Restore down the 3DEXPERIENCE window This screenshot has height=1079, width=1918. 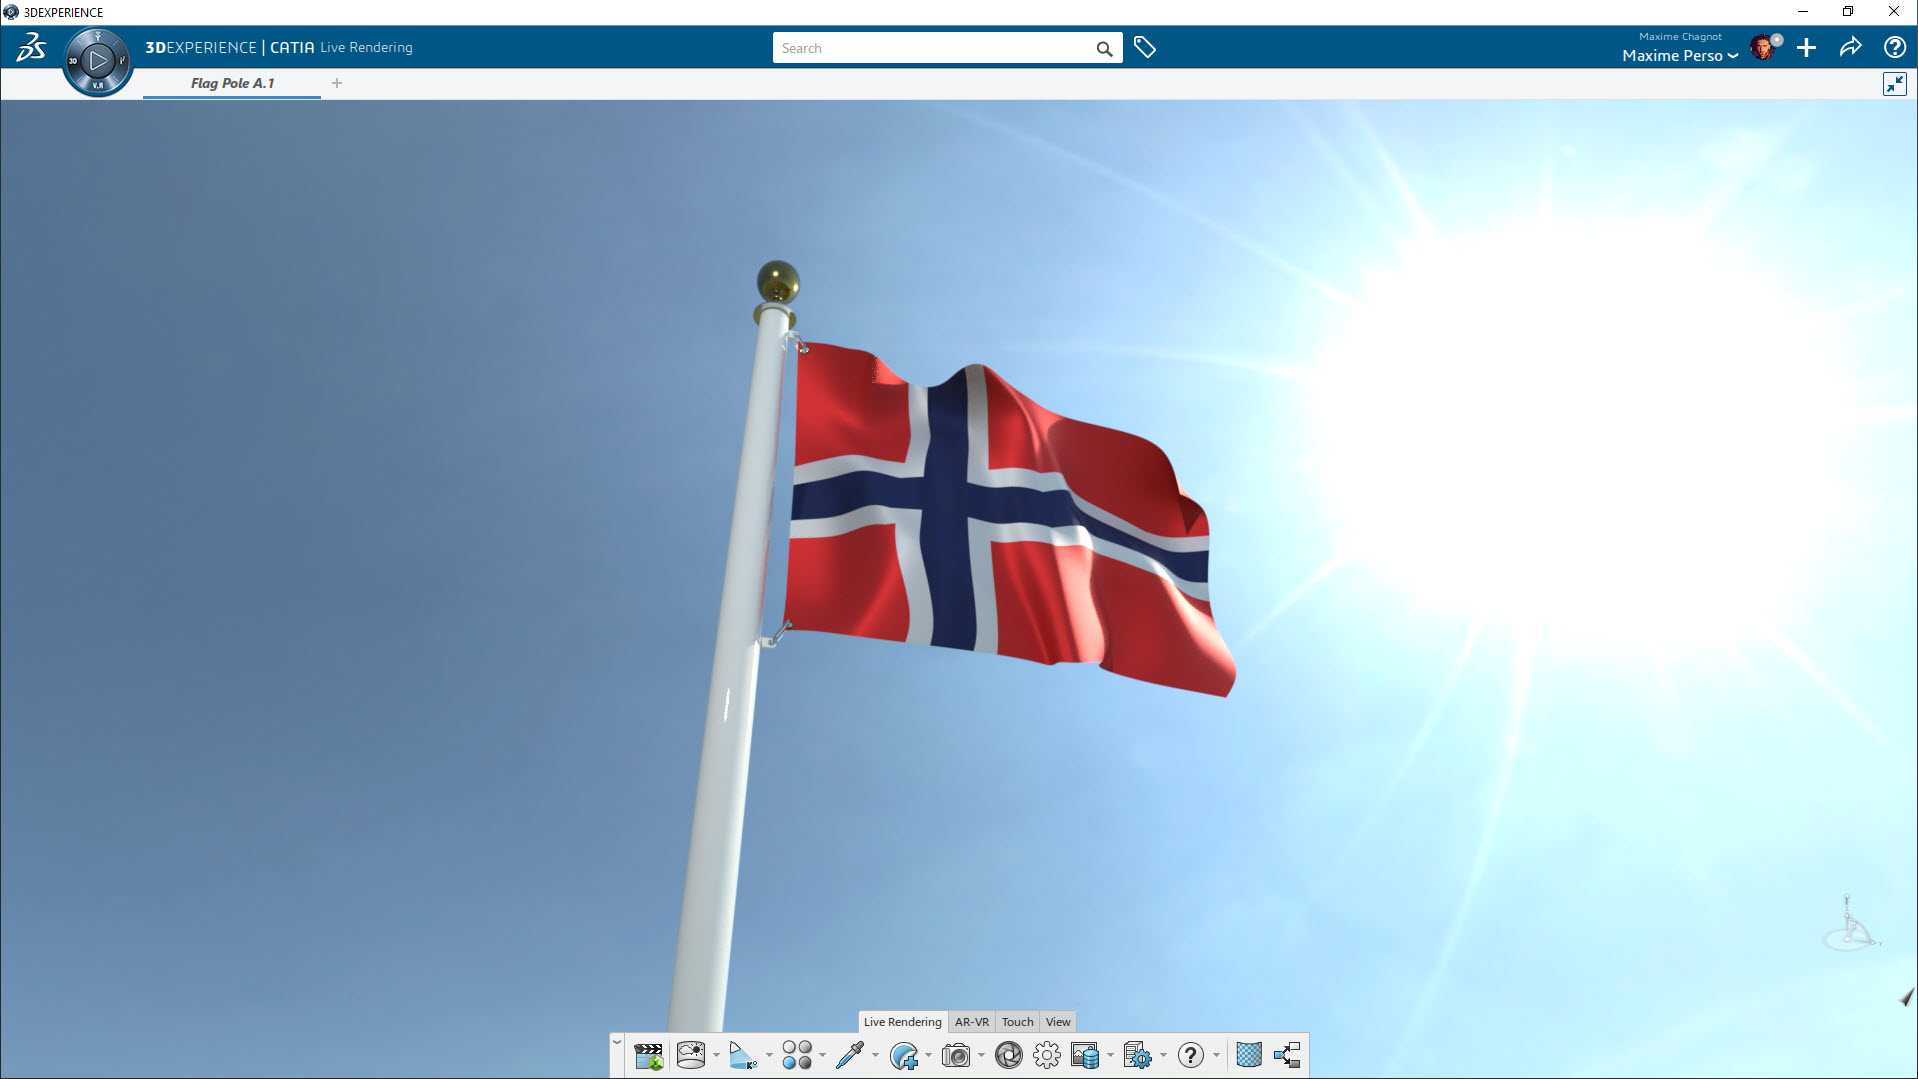pos(1848,12)
